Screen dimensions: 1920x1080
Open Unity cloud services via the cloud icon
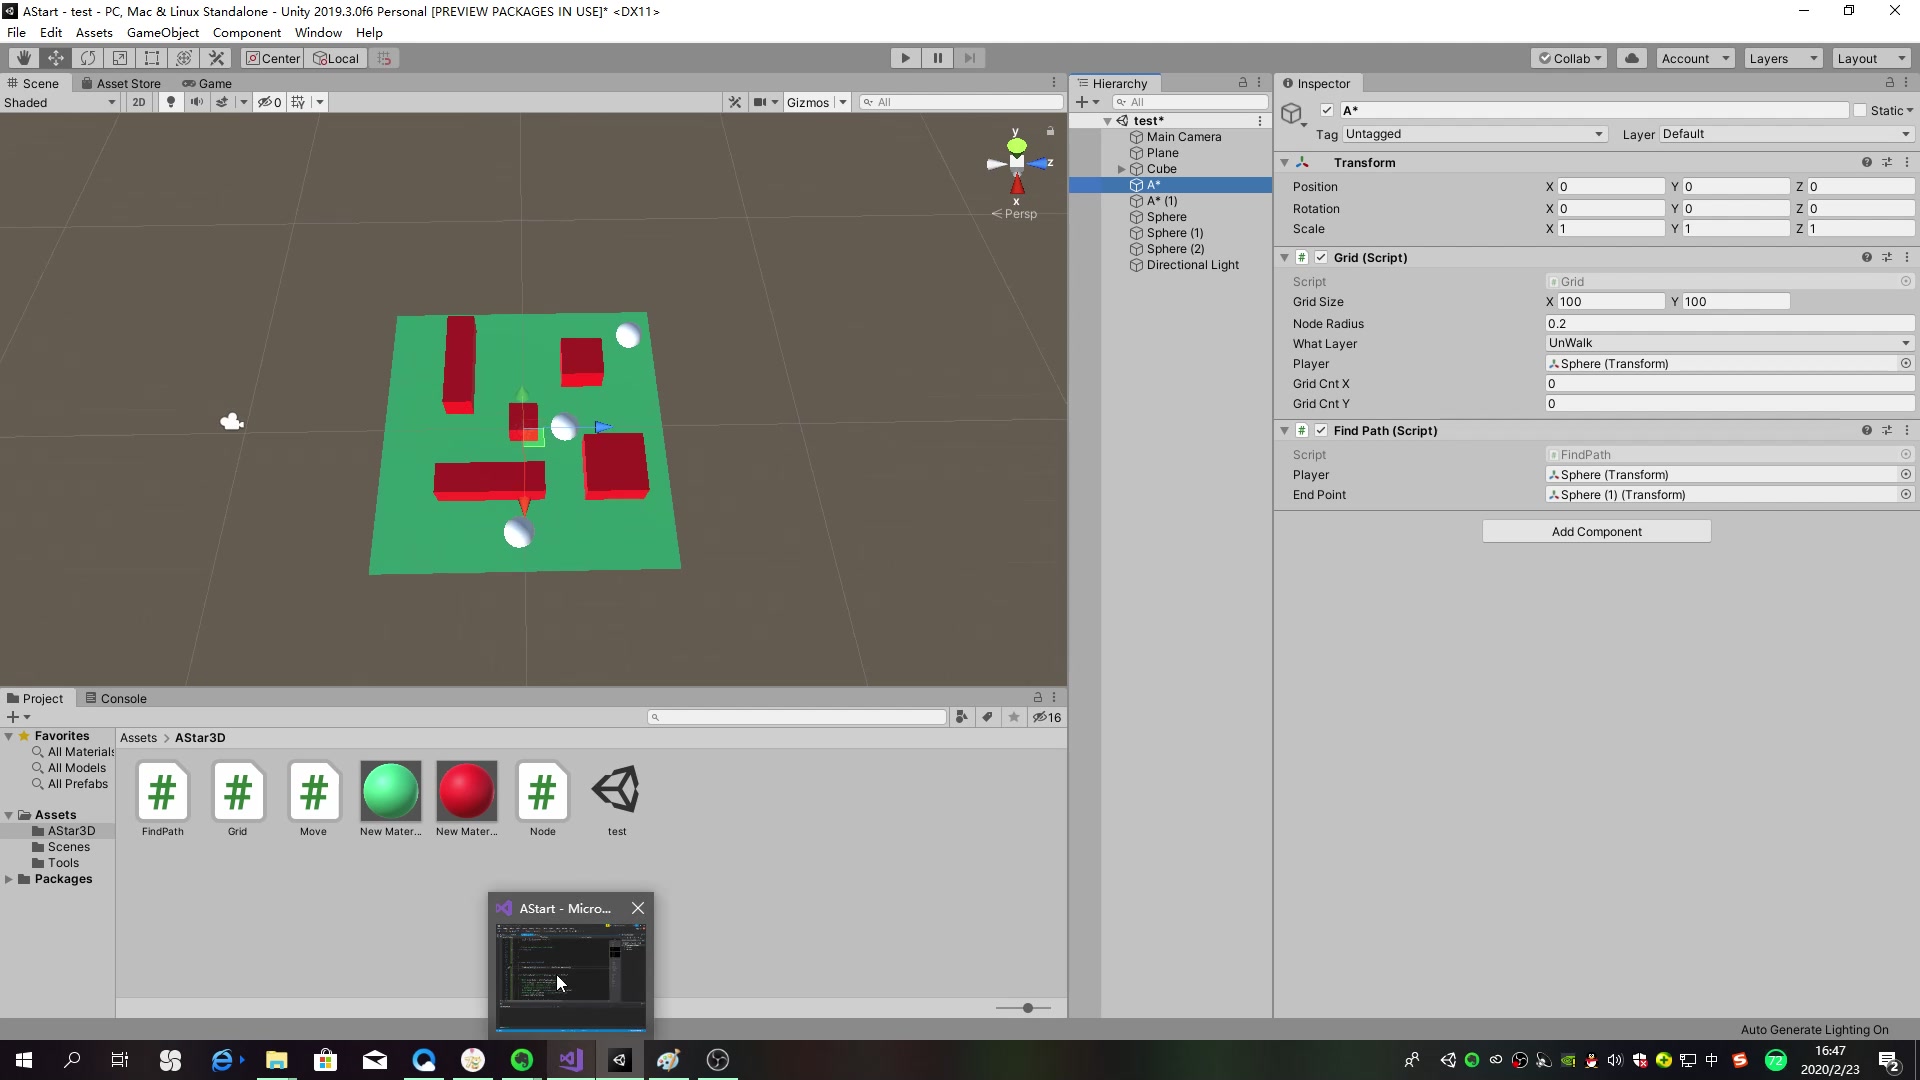[1631, 57]
